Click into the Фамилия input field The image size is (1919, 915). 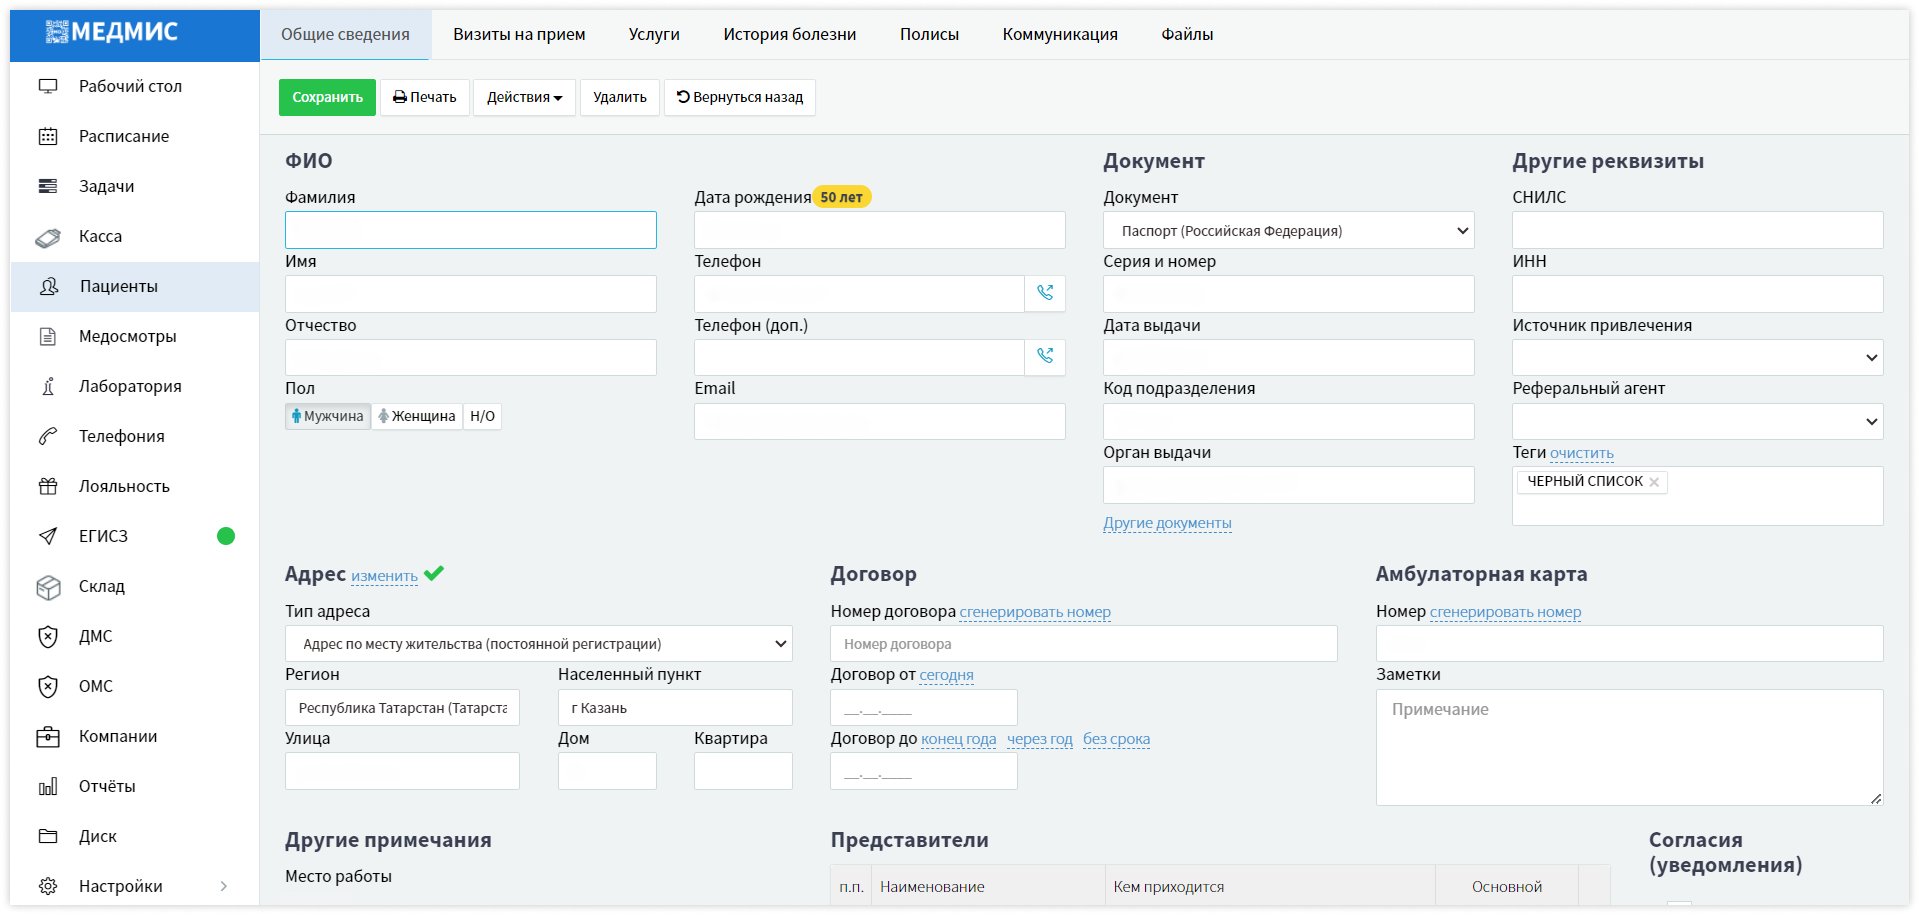tap(470, 230)
